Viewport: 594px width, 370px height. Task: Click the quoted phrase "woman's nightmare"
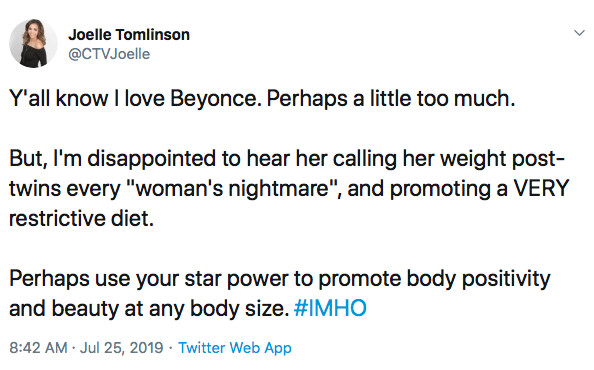(233, 188)
